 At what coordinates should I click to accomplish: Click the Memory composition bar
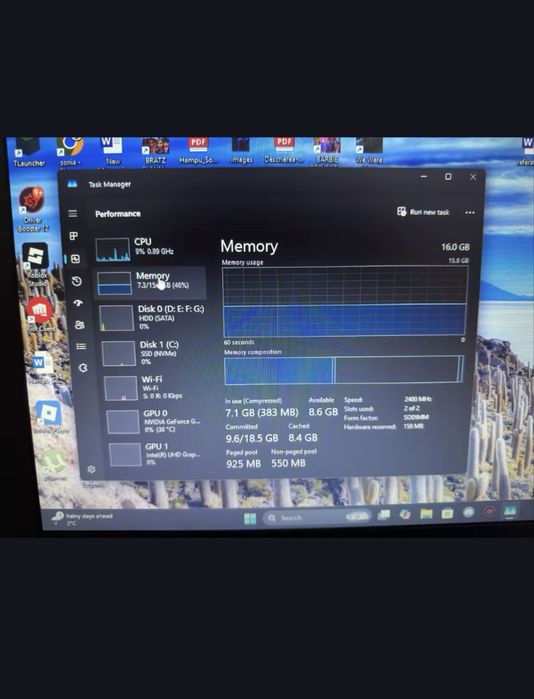point(344,370)
